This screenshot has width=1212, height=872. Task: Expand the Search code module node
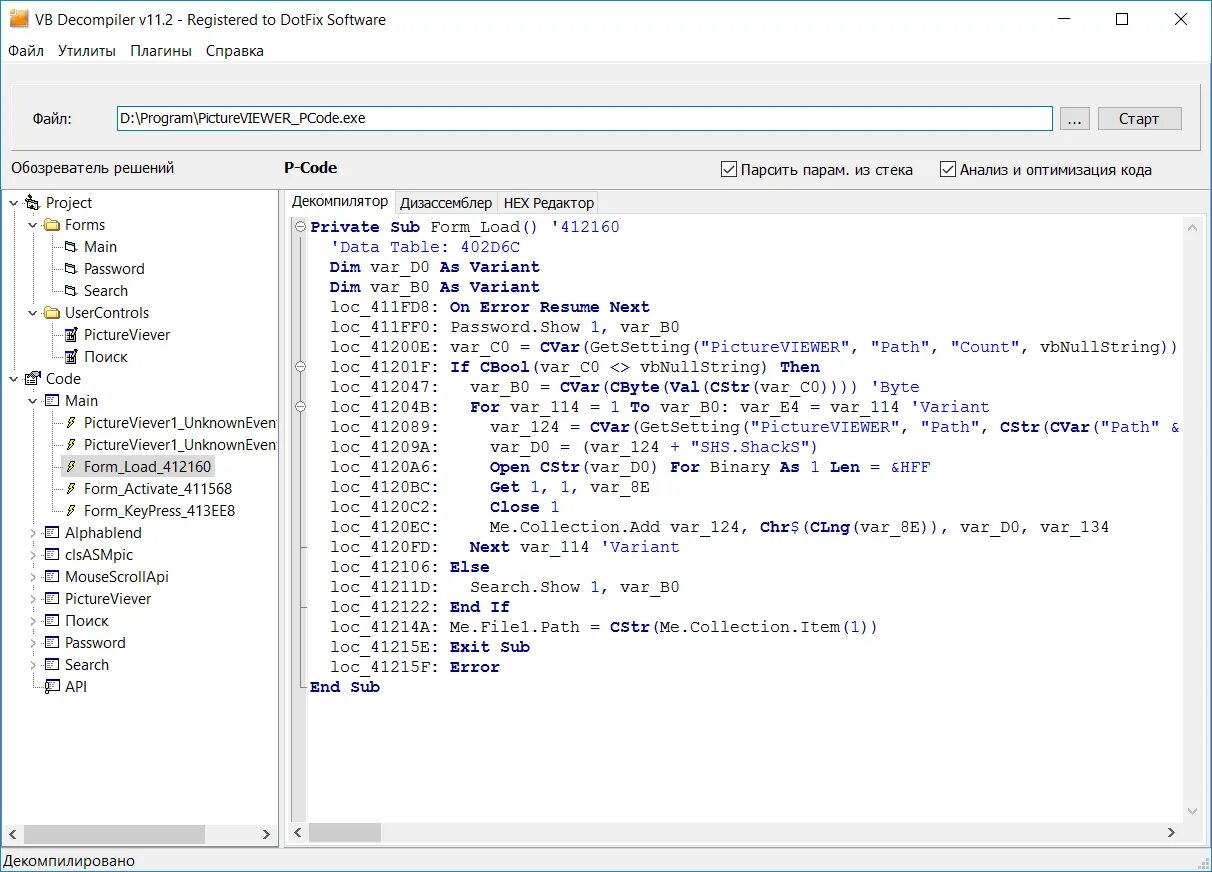(x=33, y=665)
